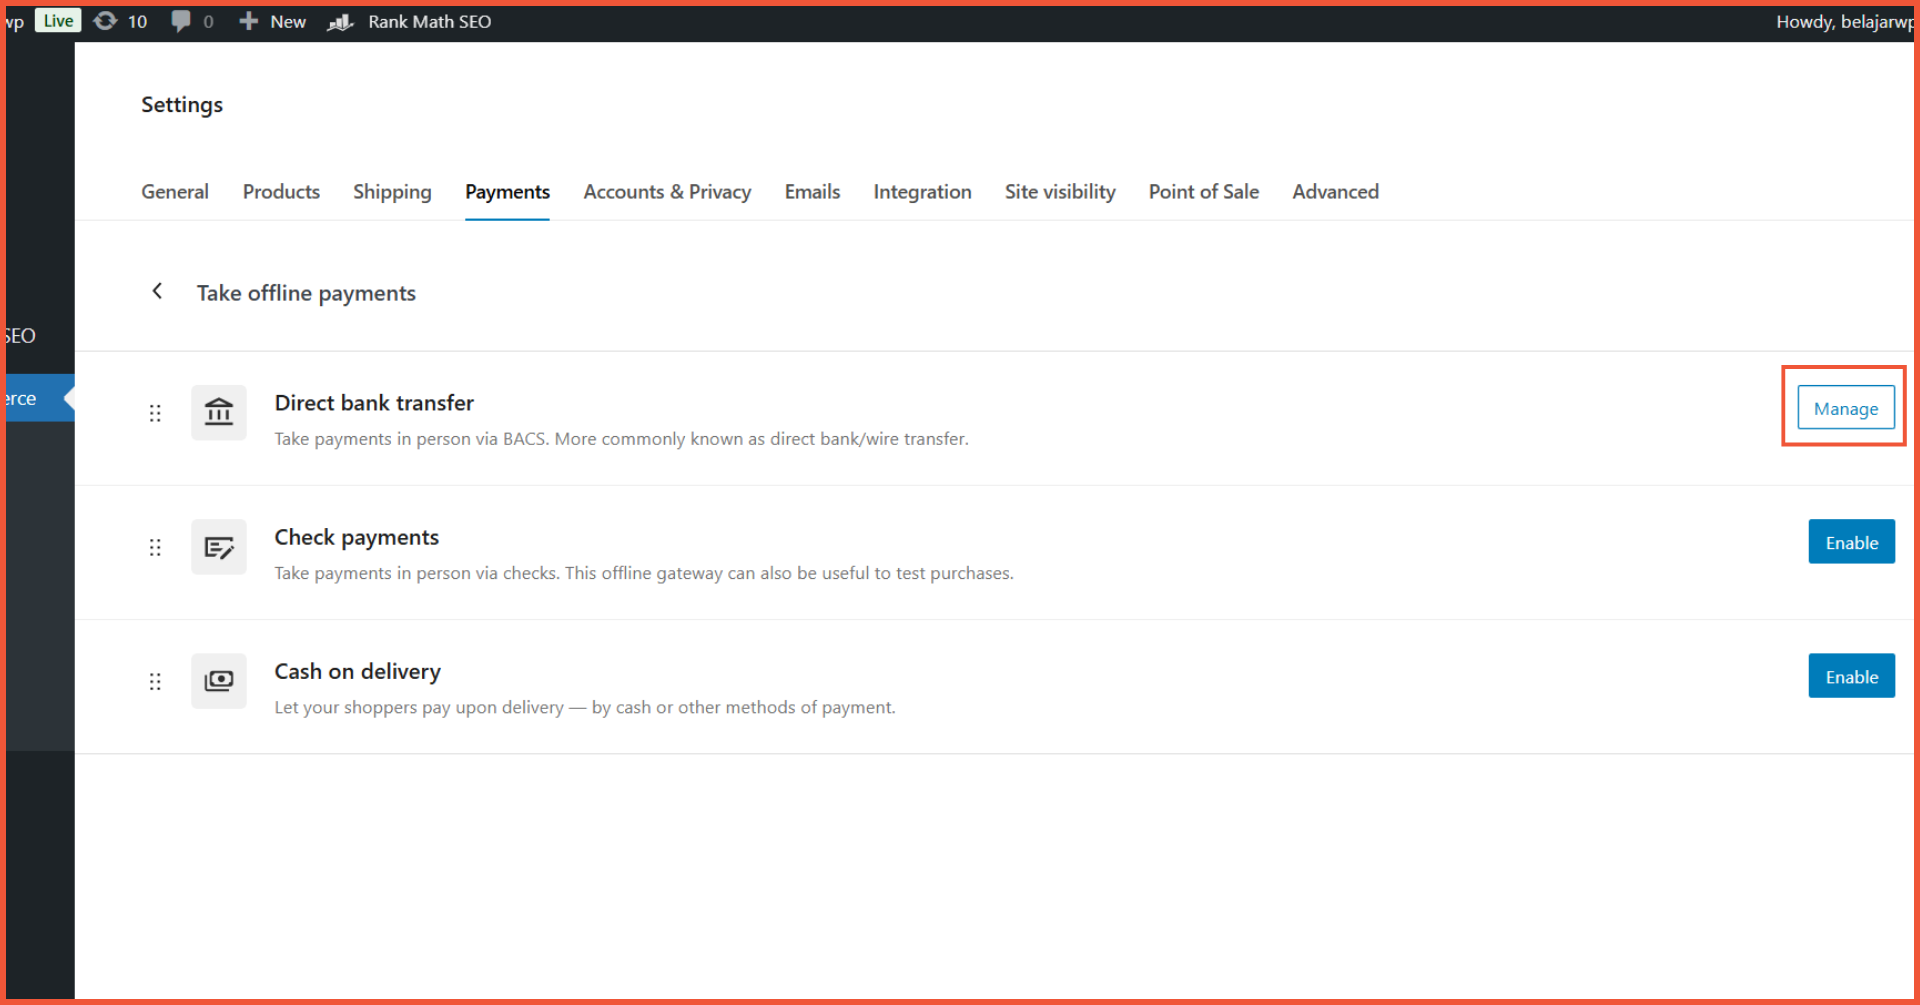This screenshot has width=1920, height=1005.
Task: Enable Check payments
Action: click(x=1851, y=542)
